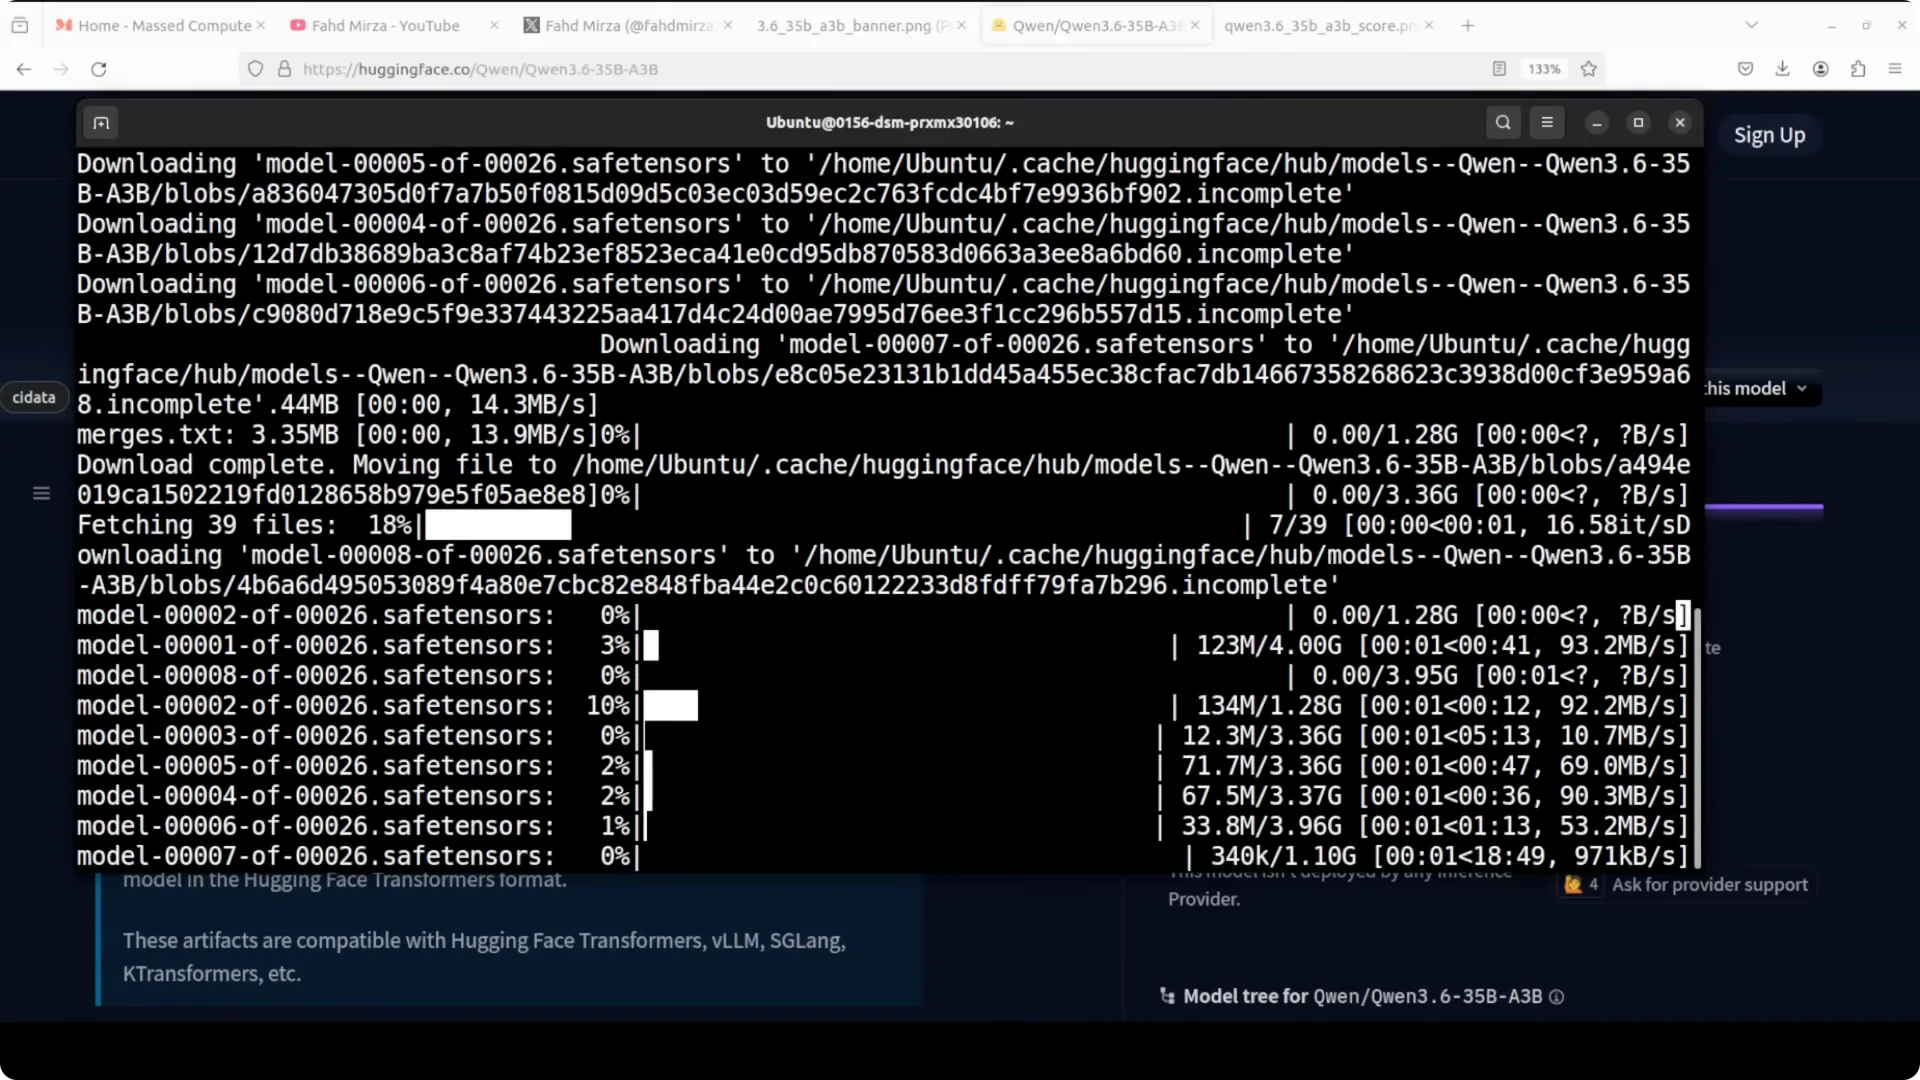This screenshot has height=1080, width=1920.
Task: Minimize the Firefox browser window
Action: [x=1831, y=25]
